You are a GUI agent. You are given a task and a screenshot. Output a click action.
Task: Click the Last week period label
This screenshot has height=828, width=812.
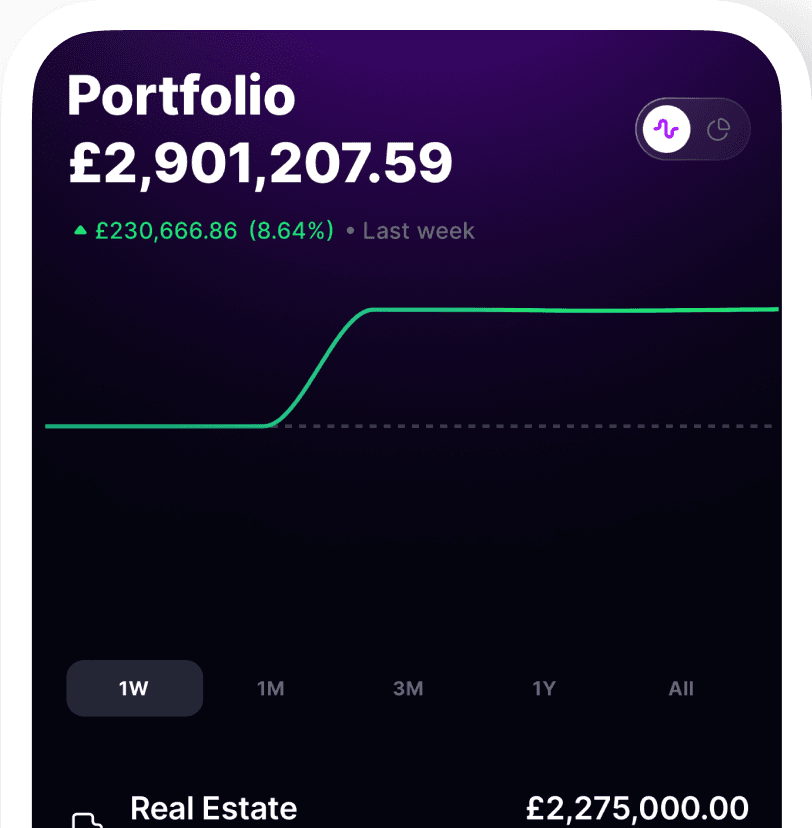418,231
